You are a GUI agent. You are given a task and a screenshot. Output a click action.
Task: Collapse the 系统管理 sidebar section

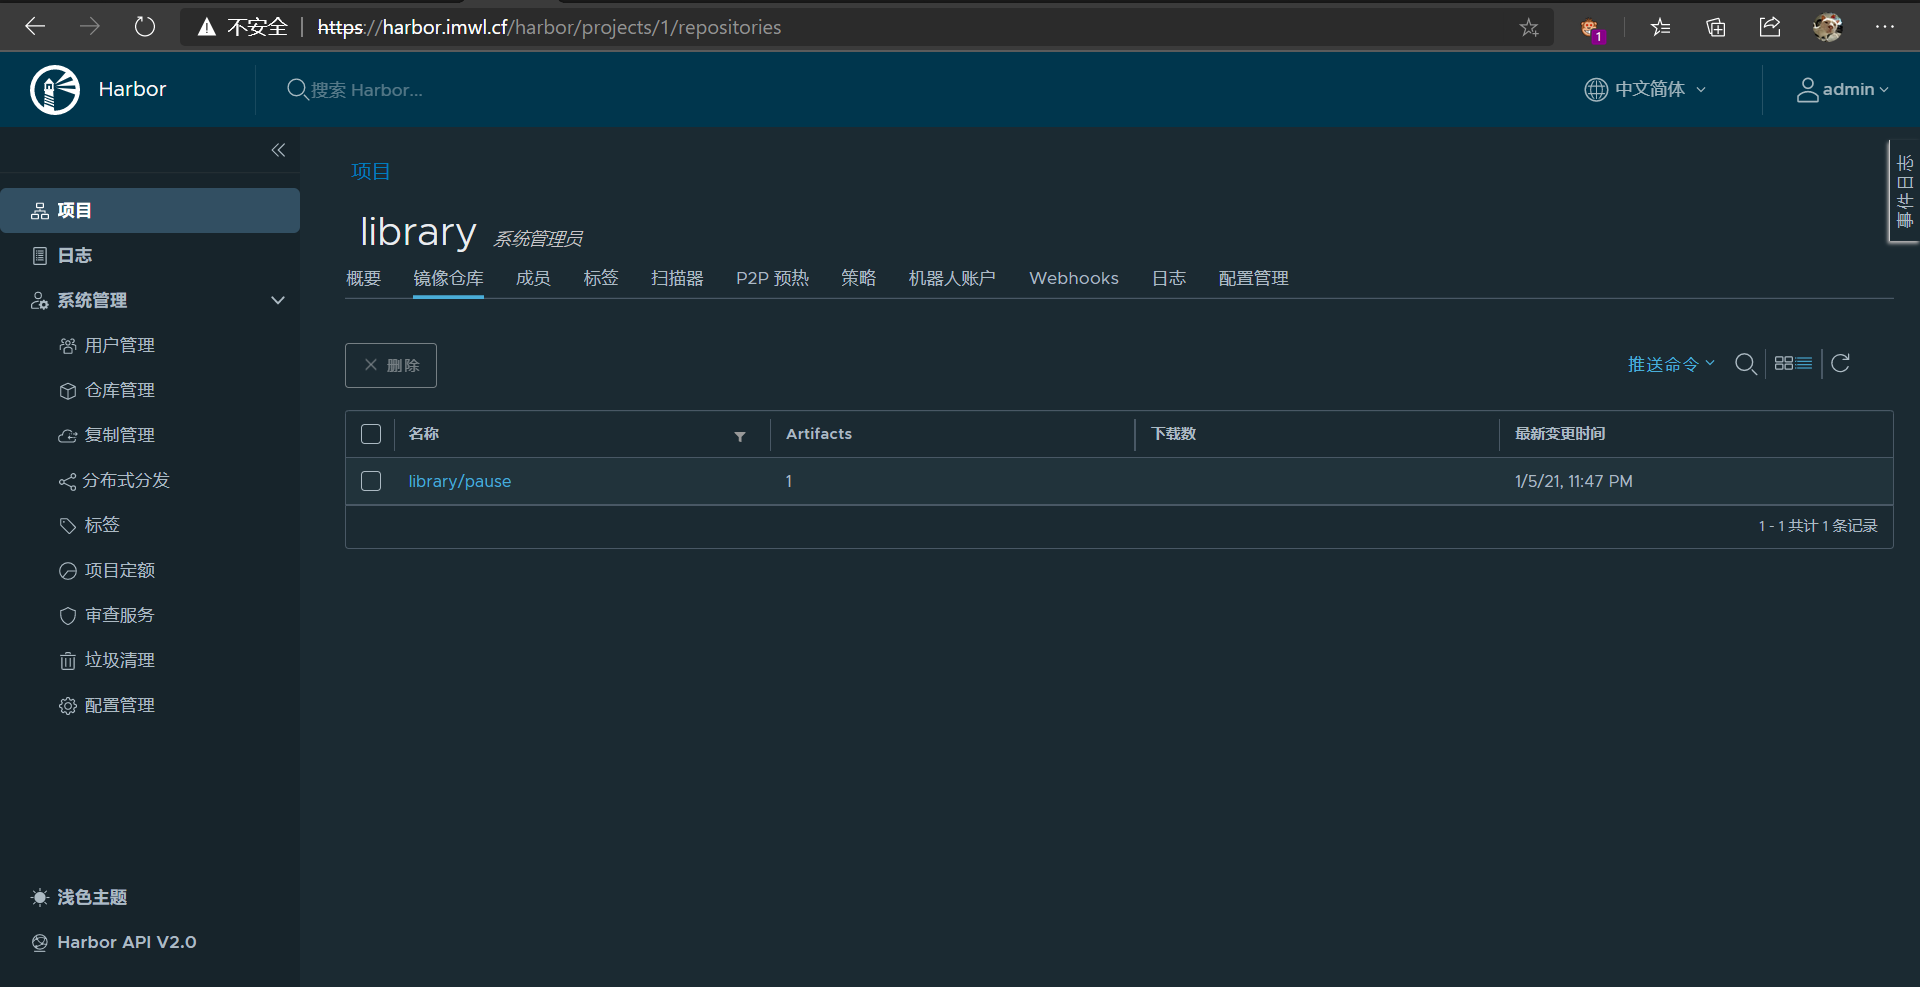click(x=278, y=300)
